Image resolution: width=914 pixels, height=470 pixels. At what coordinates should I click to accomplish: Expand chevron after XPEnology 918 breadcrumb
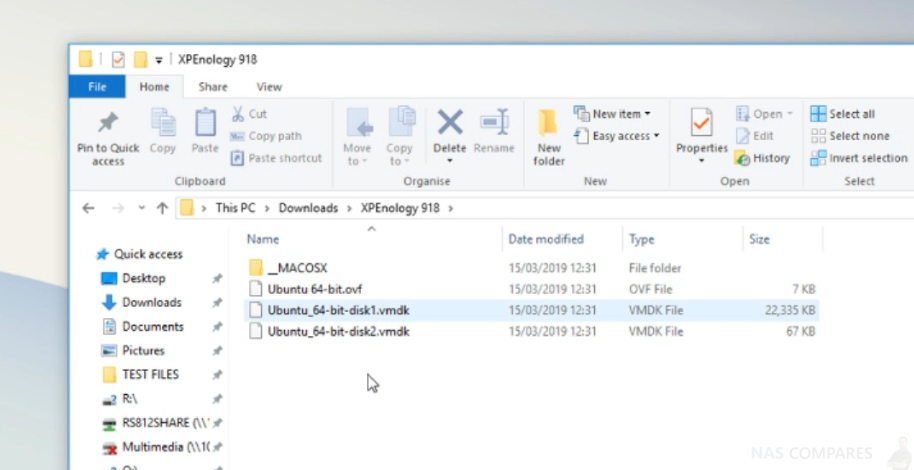[451, 208]
